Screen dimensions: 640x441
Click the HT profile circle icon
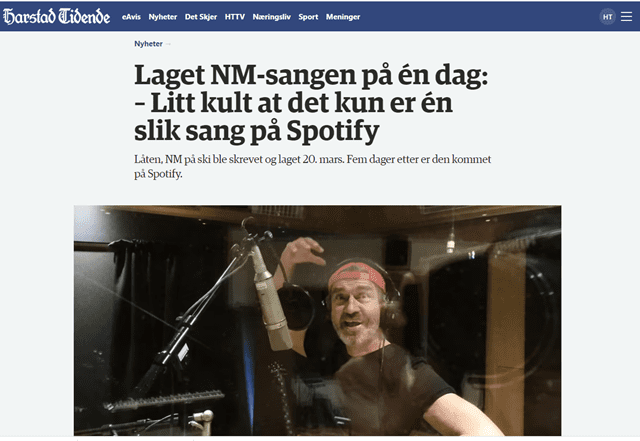(607, 17)
